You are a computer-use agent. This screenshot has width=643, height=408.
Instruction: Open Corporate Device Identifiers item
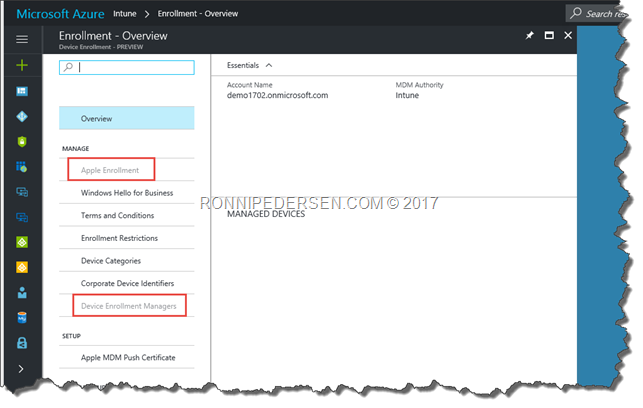coord(127,283)
